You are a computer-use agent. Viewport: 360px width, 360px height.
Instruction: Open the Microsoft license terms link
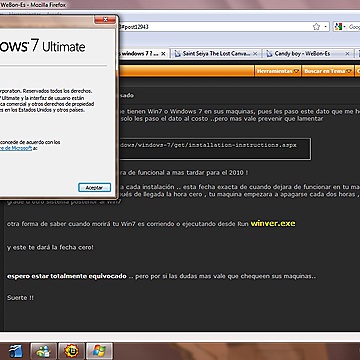tap(16, 148)
